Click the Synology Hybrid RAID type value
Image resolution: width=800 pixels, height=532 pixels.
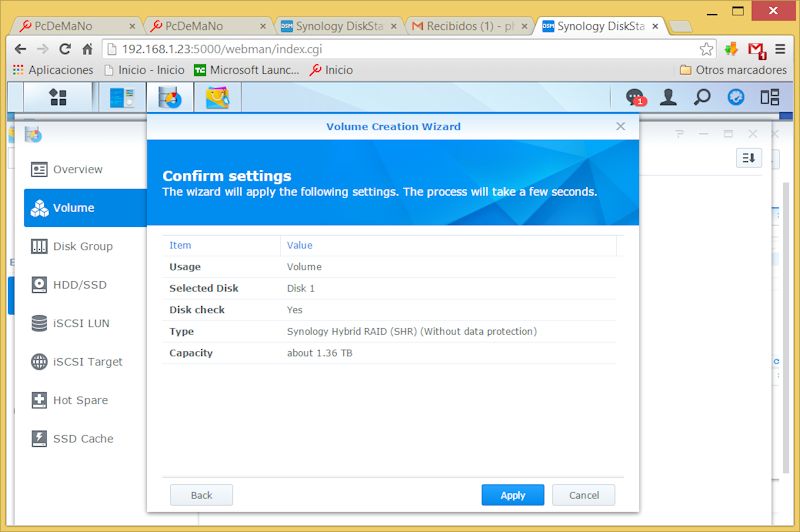[x=411, y=332]
